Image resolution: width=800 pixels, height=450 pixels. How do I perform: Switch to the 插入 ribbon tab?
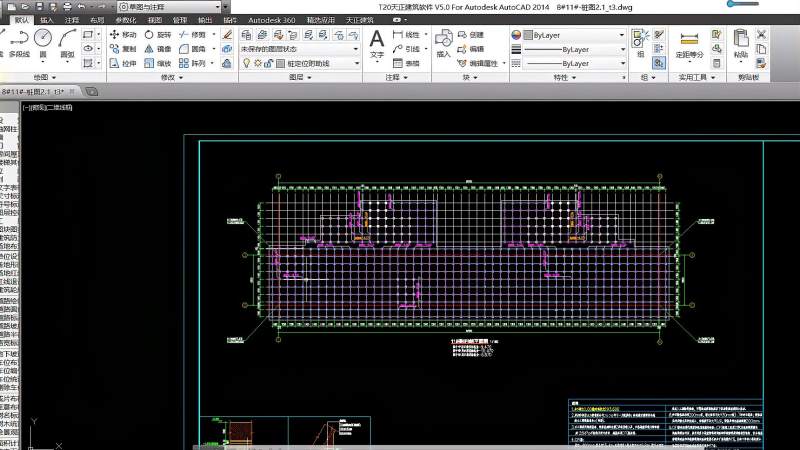[x=47, y=19]
